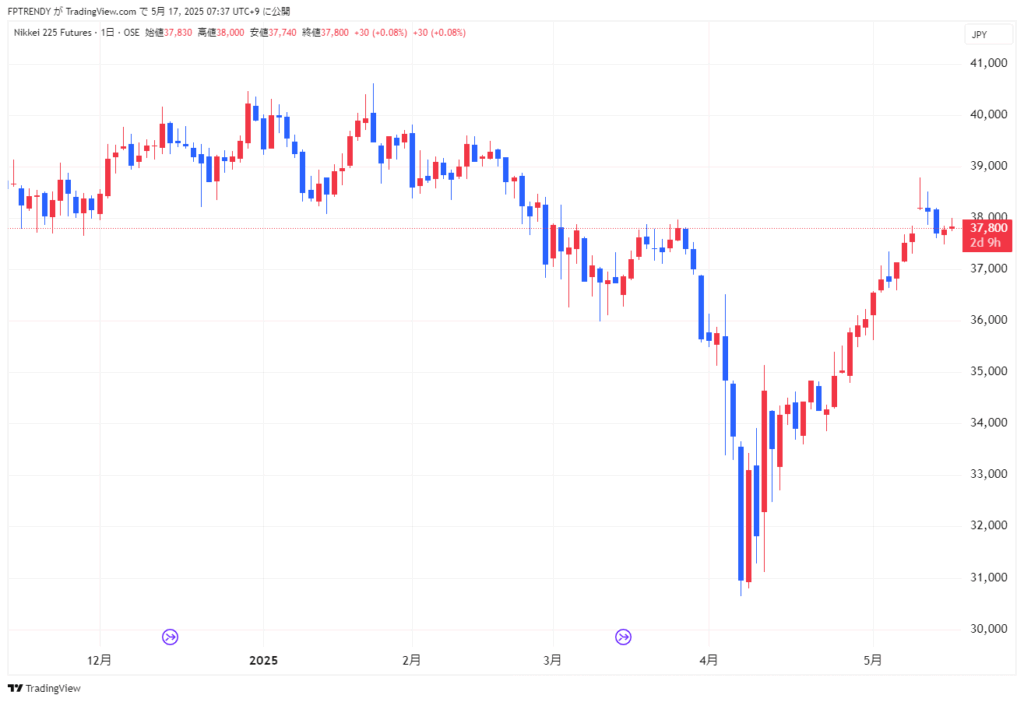Screen dimensions: 1024x702
Task: Click the purple contract-rollover marker near December
Action: [x=170, y=636]
